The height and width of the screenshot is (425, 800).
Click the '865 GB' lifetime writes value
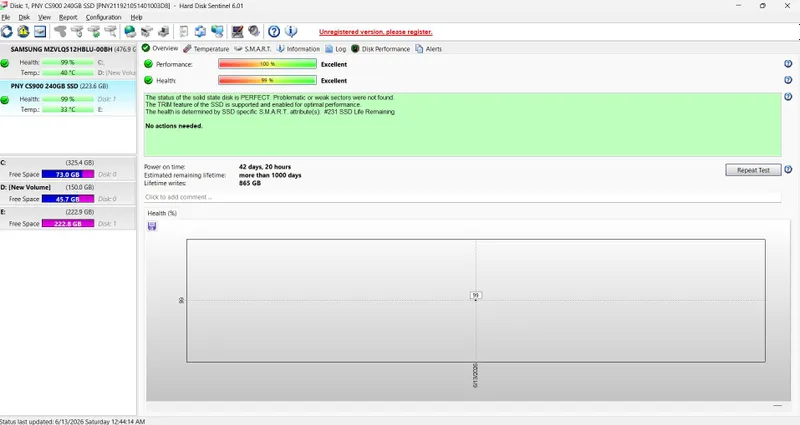point(249,183)
